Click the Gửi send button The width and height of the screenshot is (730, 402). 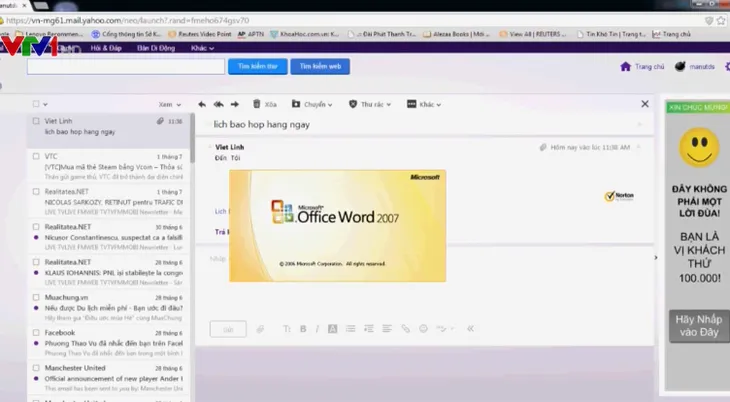tap(228, 329)
